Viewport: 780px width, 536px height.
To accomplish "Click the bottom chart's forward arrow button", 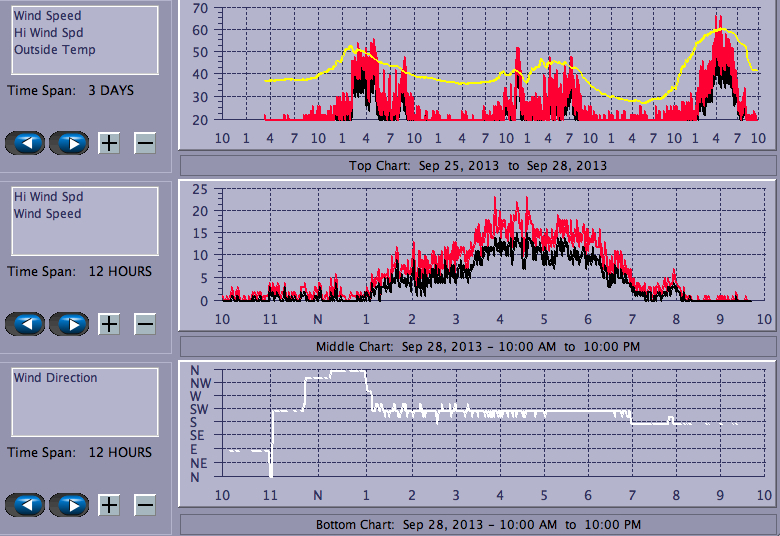I will point(69,505).
